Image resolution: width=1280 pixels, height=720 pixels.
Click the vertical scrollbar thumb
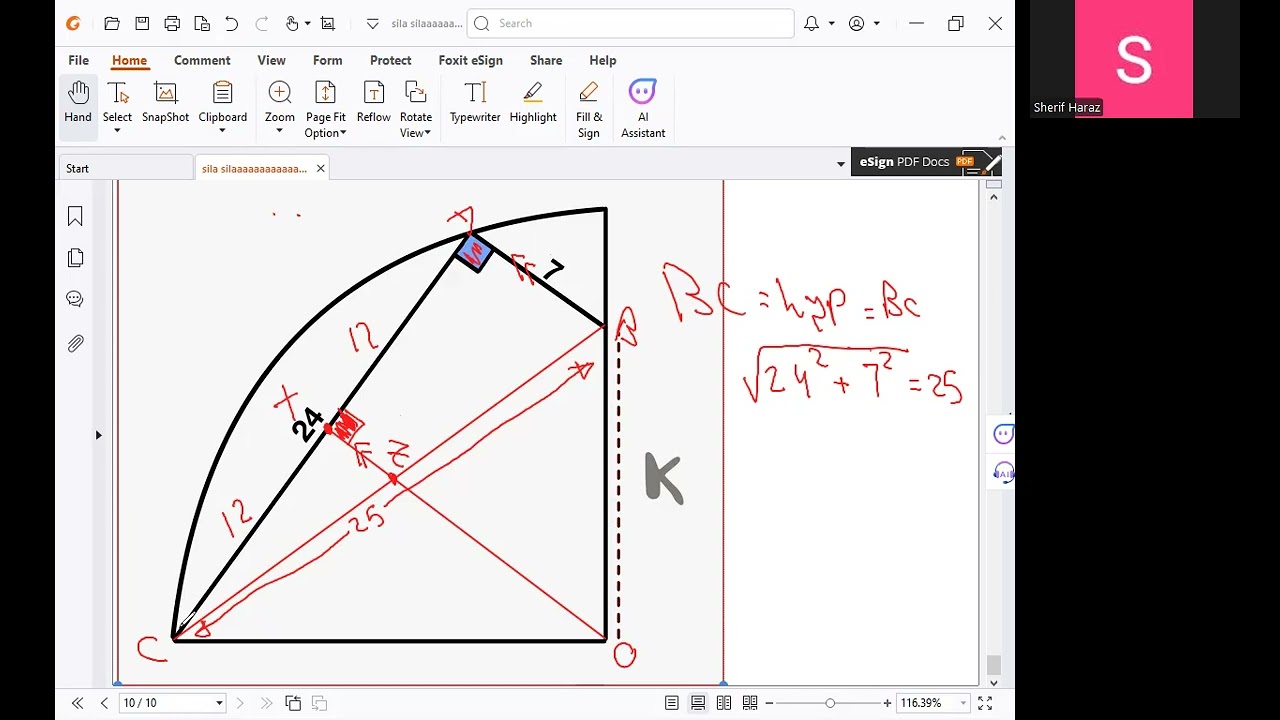coord(993,665)
